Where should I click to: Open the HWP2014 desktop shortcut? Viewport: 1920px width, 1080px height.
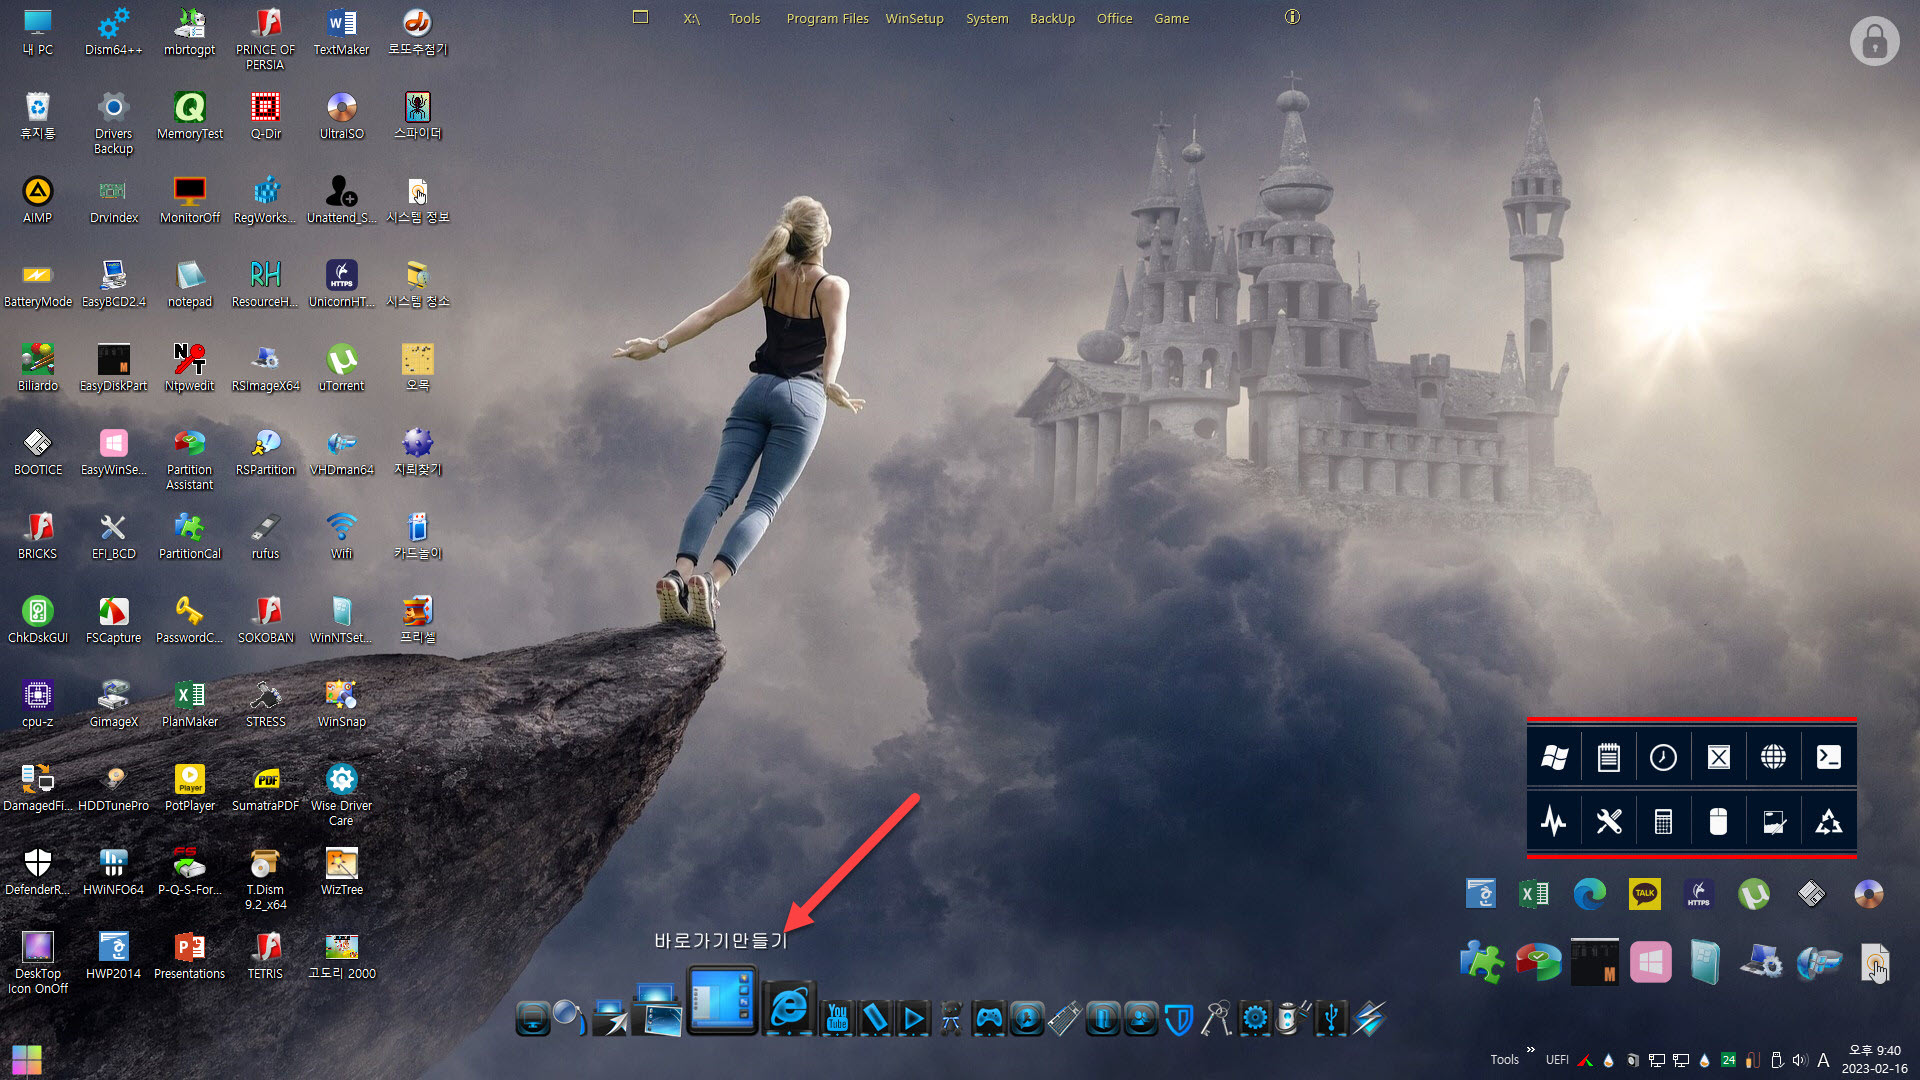click(x=113, y=955)
